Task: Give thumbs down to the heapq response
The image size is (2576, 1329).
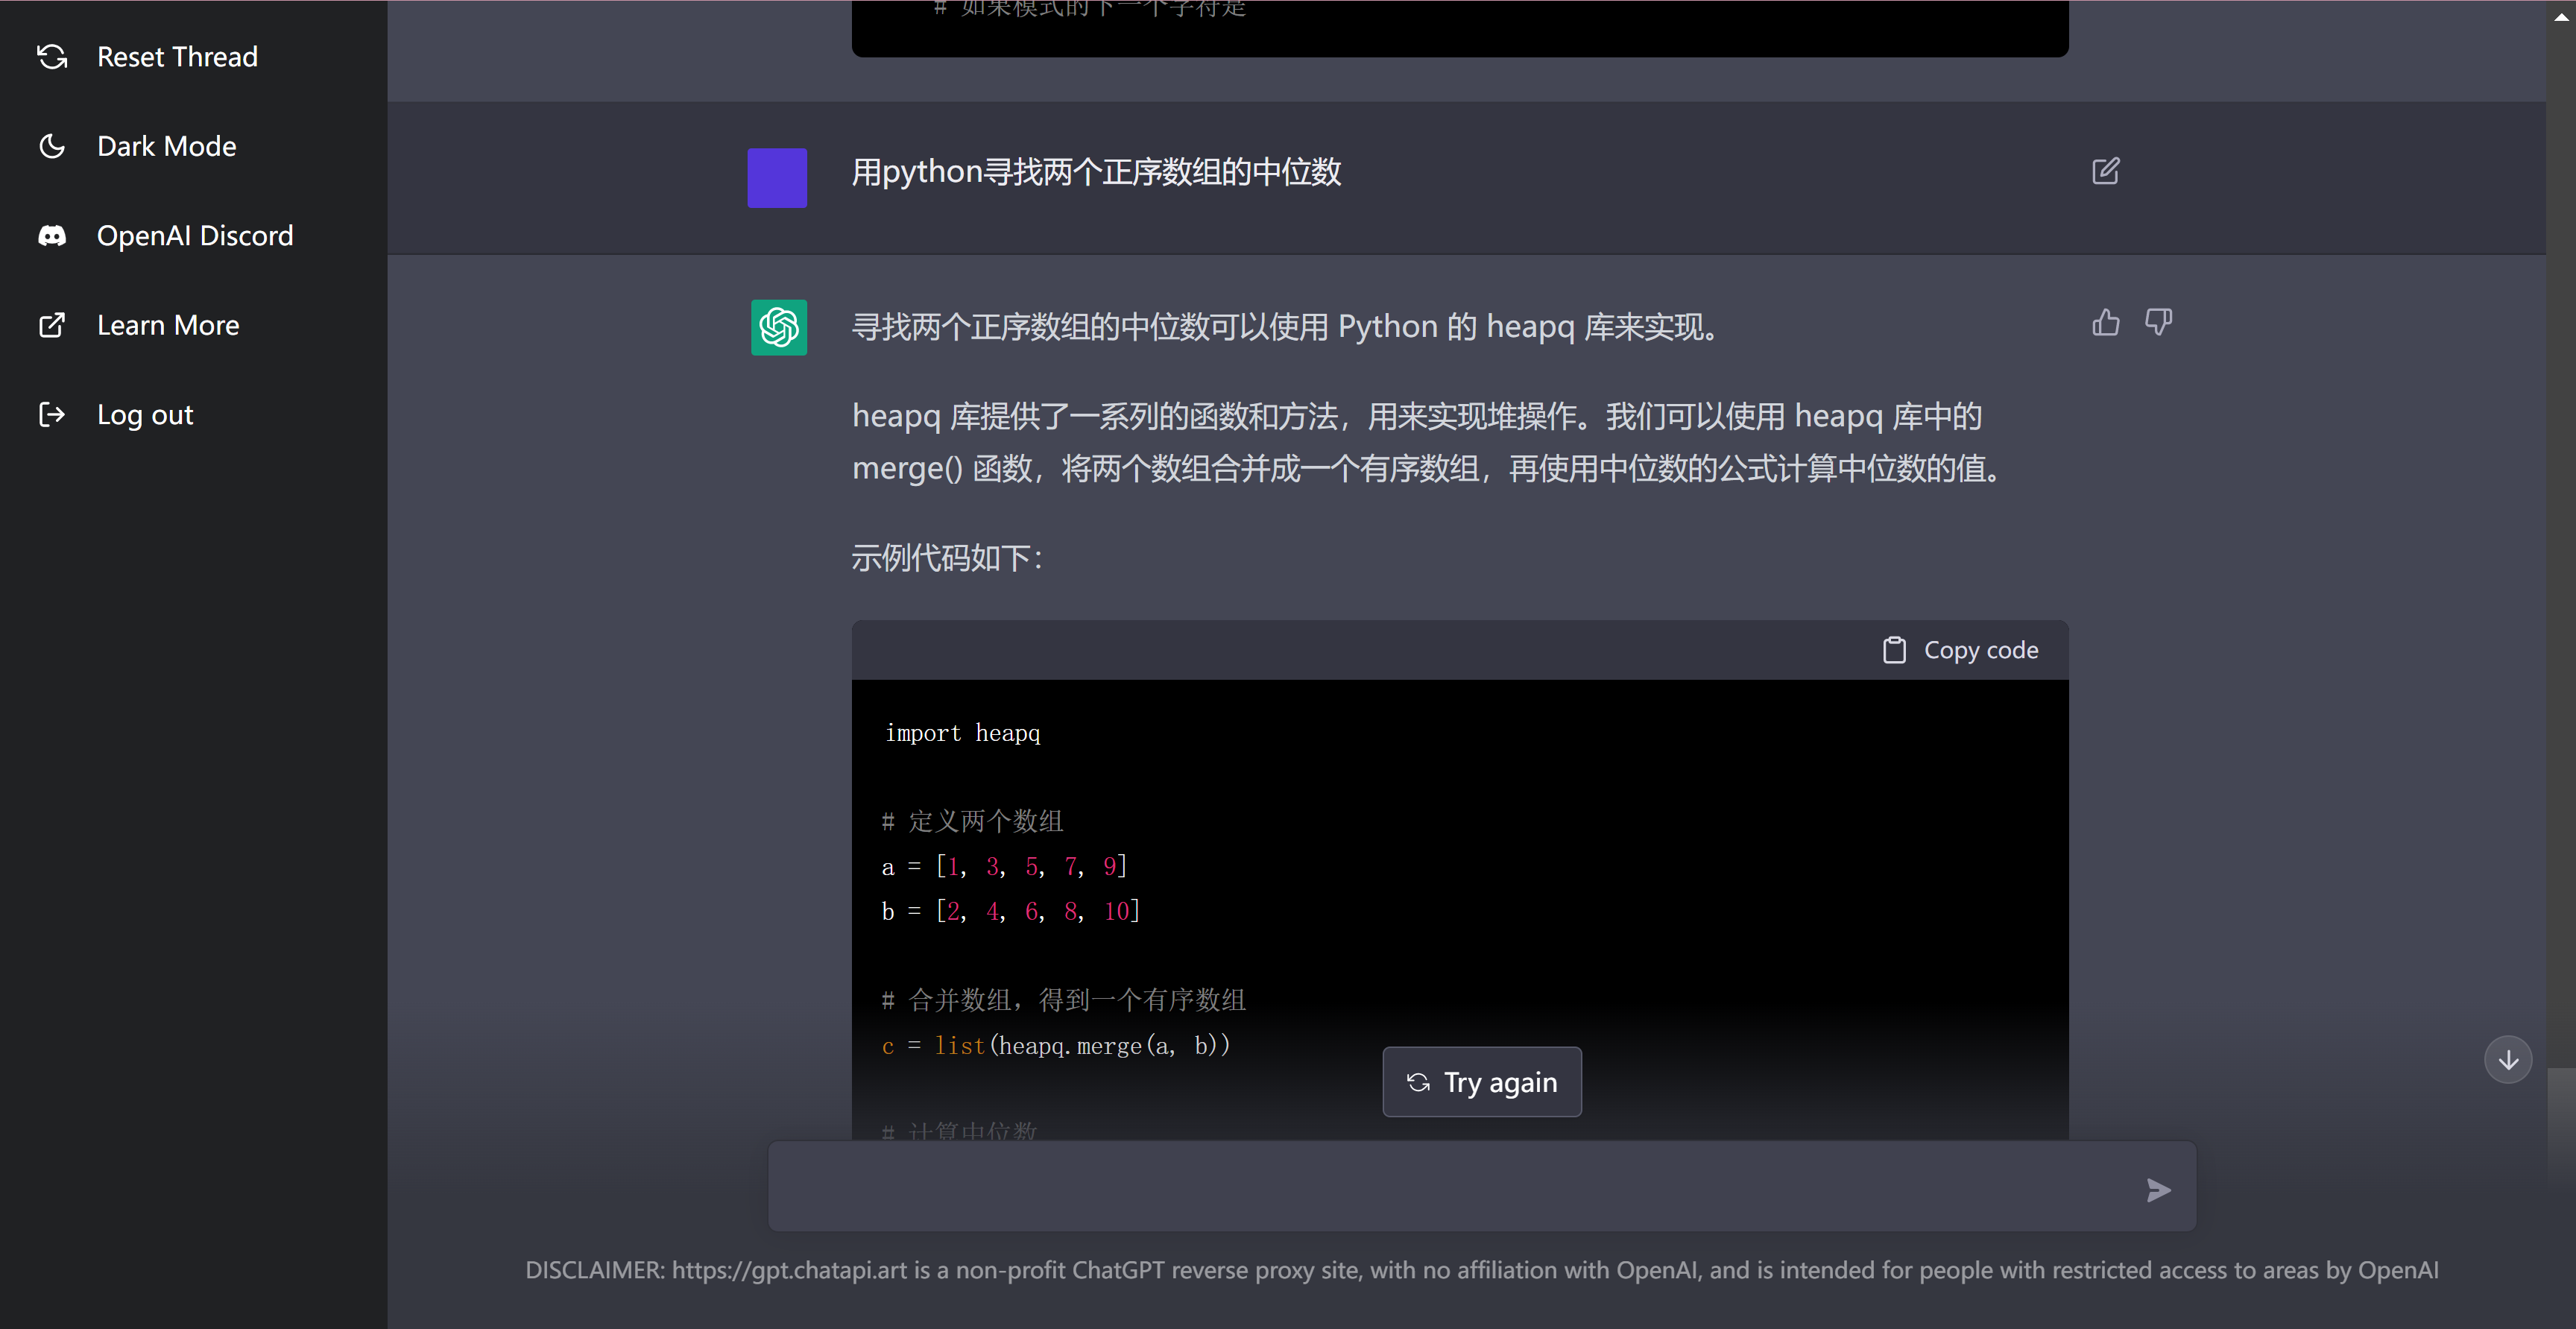Action: 2158,322
